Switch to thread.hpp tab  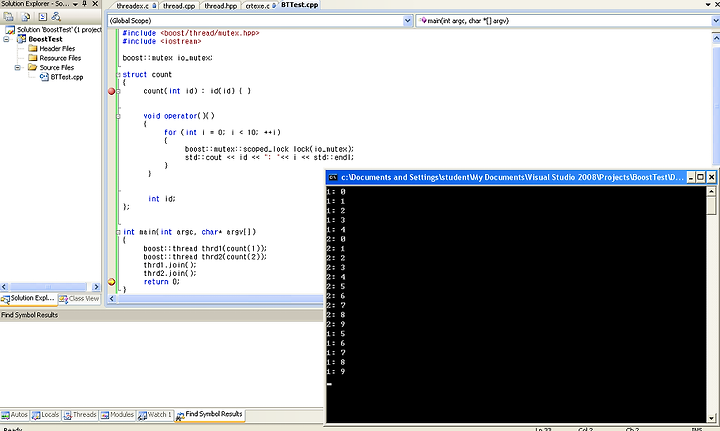pos(220,6)
